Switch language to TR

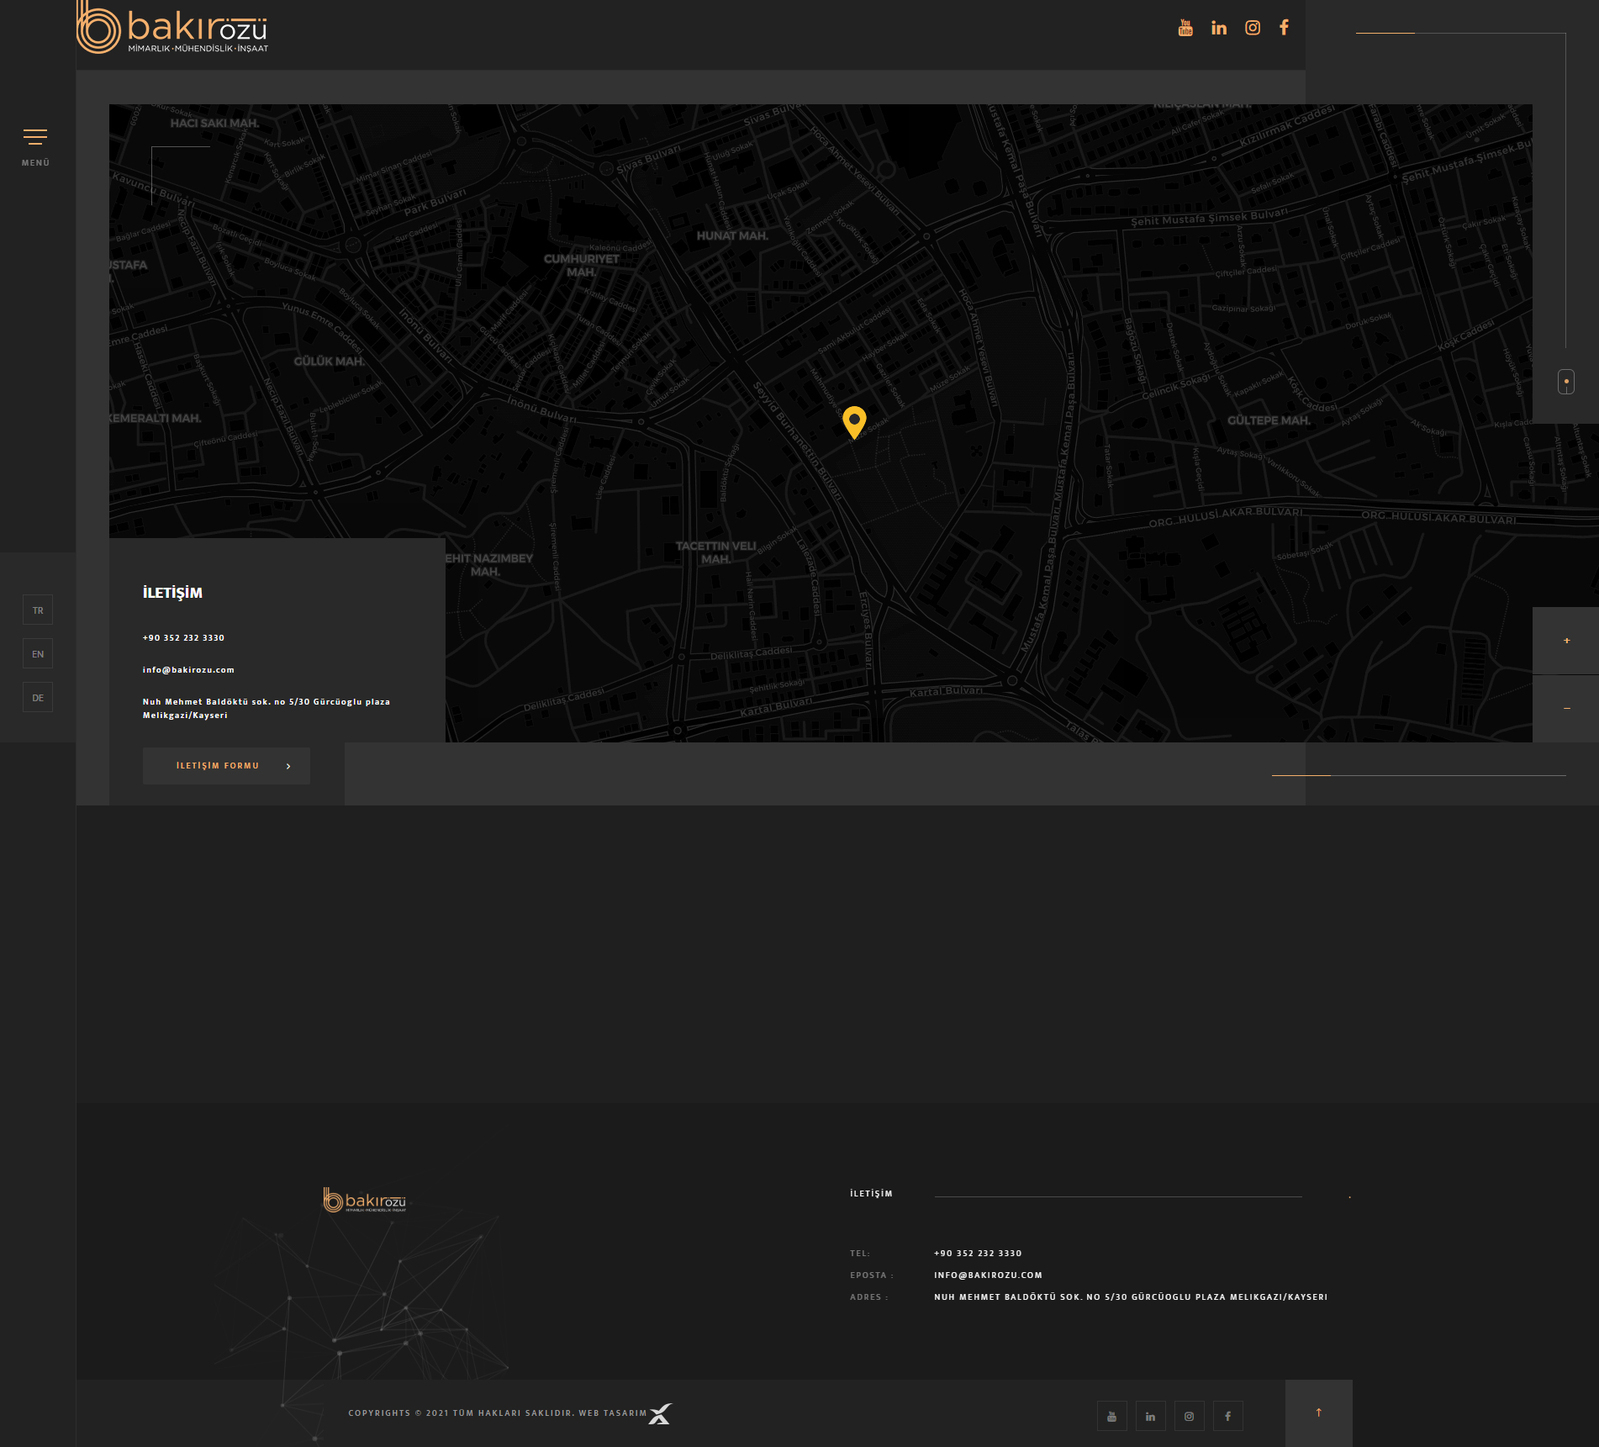[38, 610]
